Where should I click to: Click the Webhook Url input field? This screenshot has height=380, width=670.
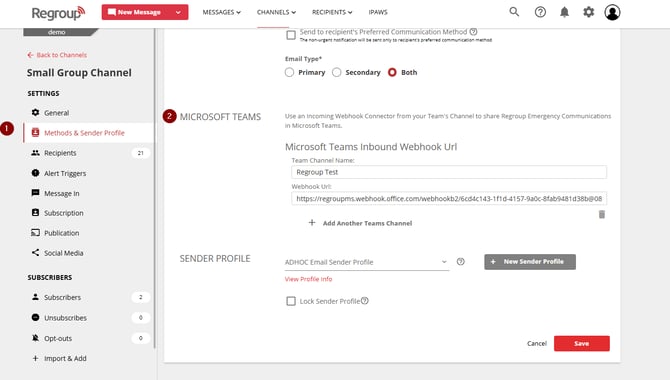(449, 198)
